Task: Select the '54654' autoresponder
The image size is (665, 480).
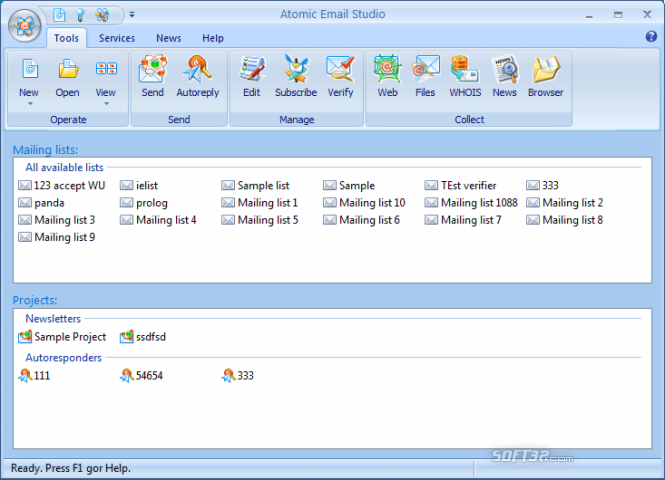Action: click(141, 375)
